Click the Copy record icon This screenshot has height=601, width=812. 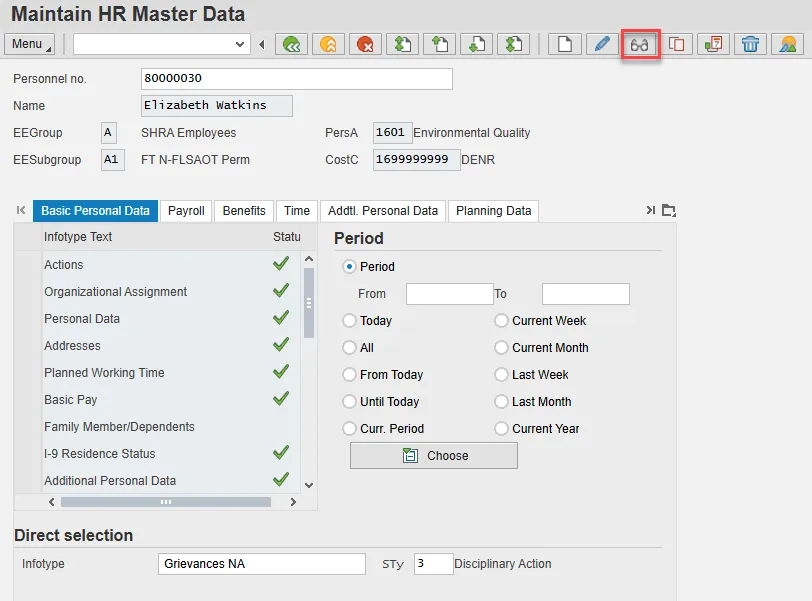coord(677,44)
